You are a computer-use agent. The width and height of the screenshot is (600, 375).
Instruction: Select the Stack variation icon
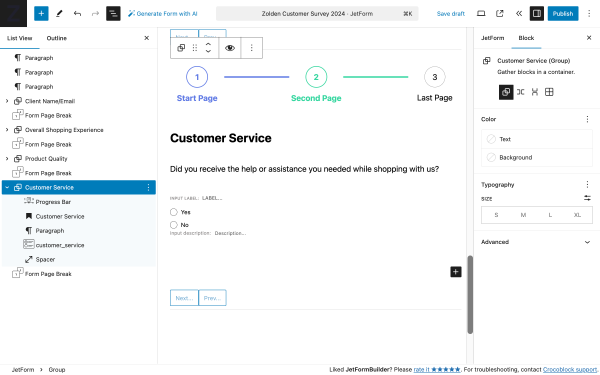[x=535, y=92]
